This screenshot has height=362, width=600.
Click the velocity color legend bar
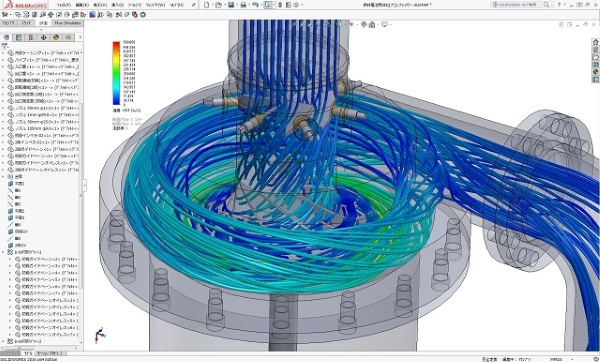[x=116, y=73]
